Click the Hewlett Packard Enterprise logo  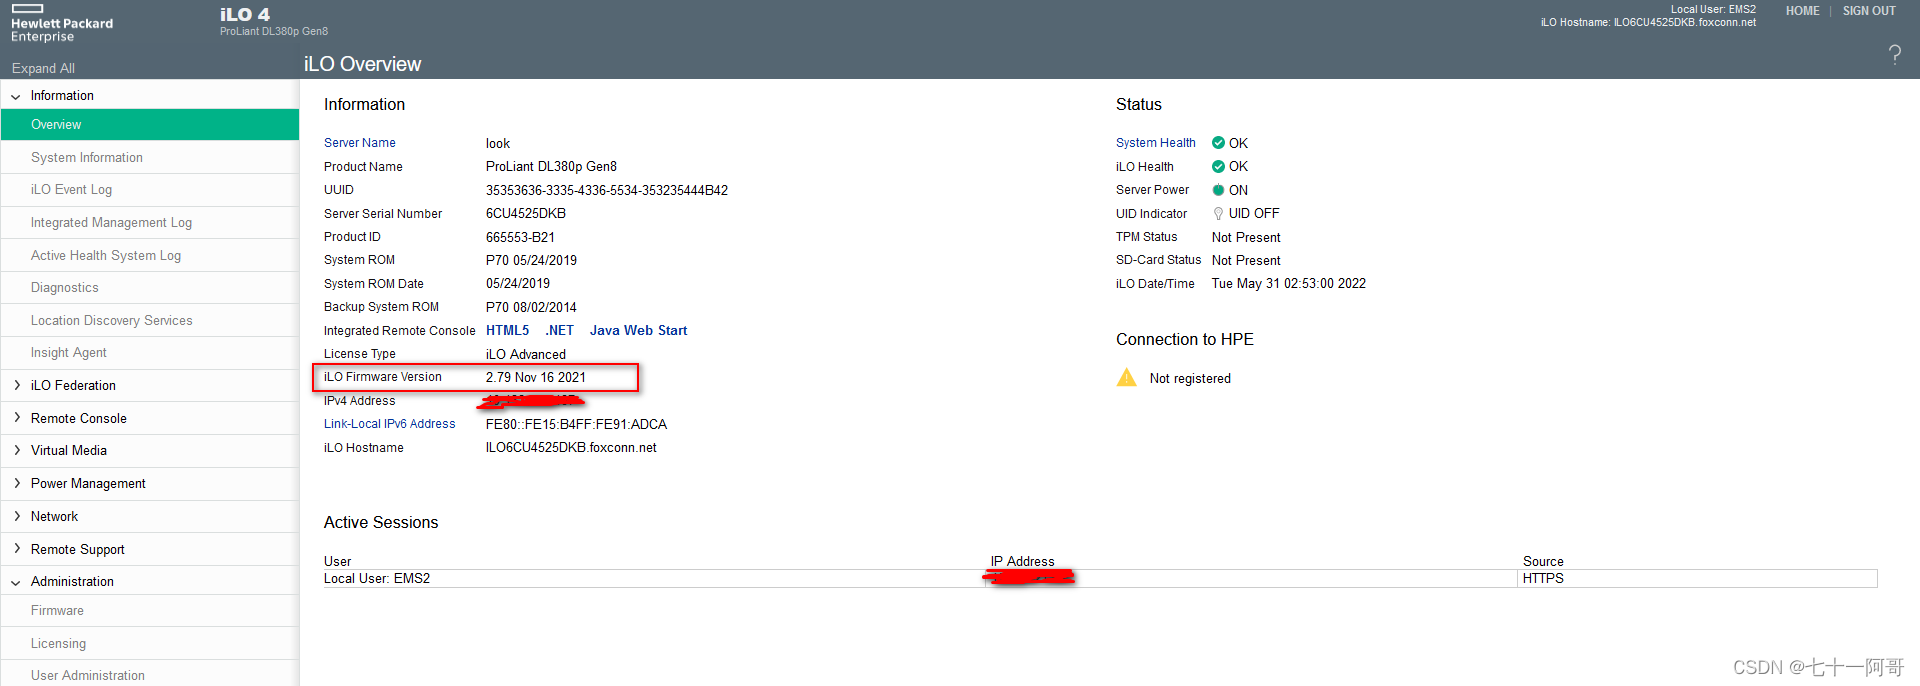click(62, 23)
